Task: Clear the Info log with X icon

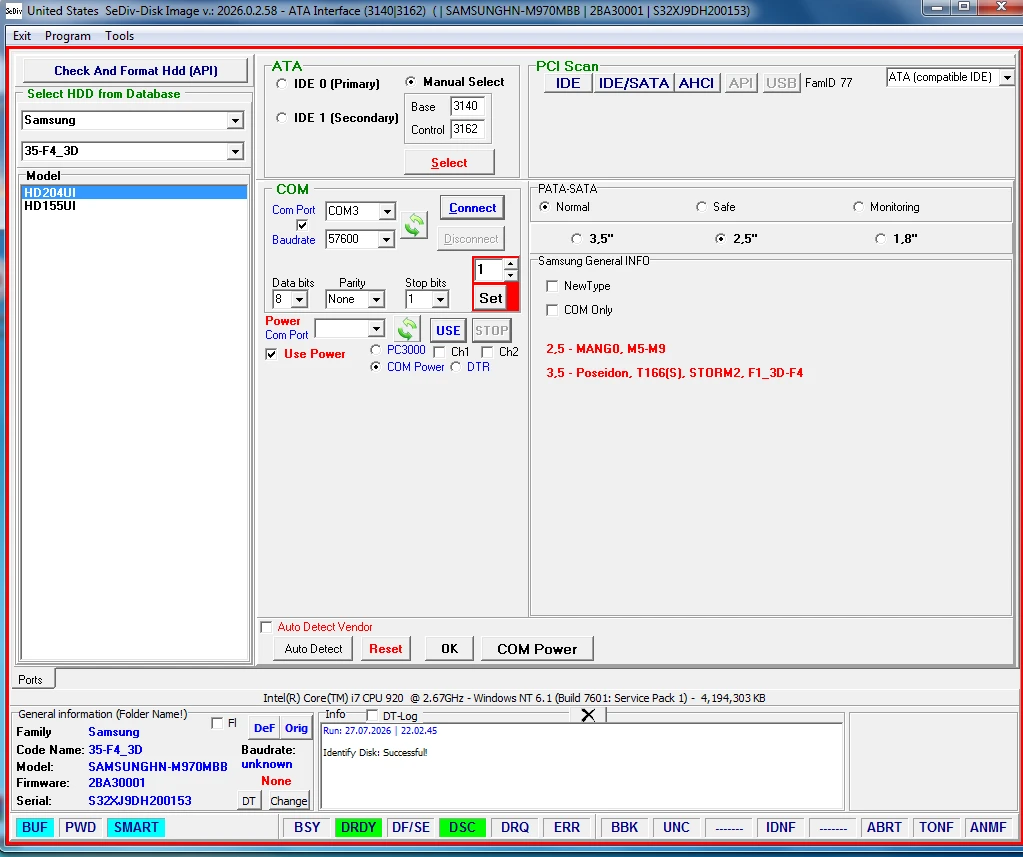Action: 588,715
